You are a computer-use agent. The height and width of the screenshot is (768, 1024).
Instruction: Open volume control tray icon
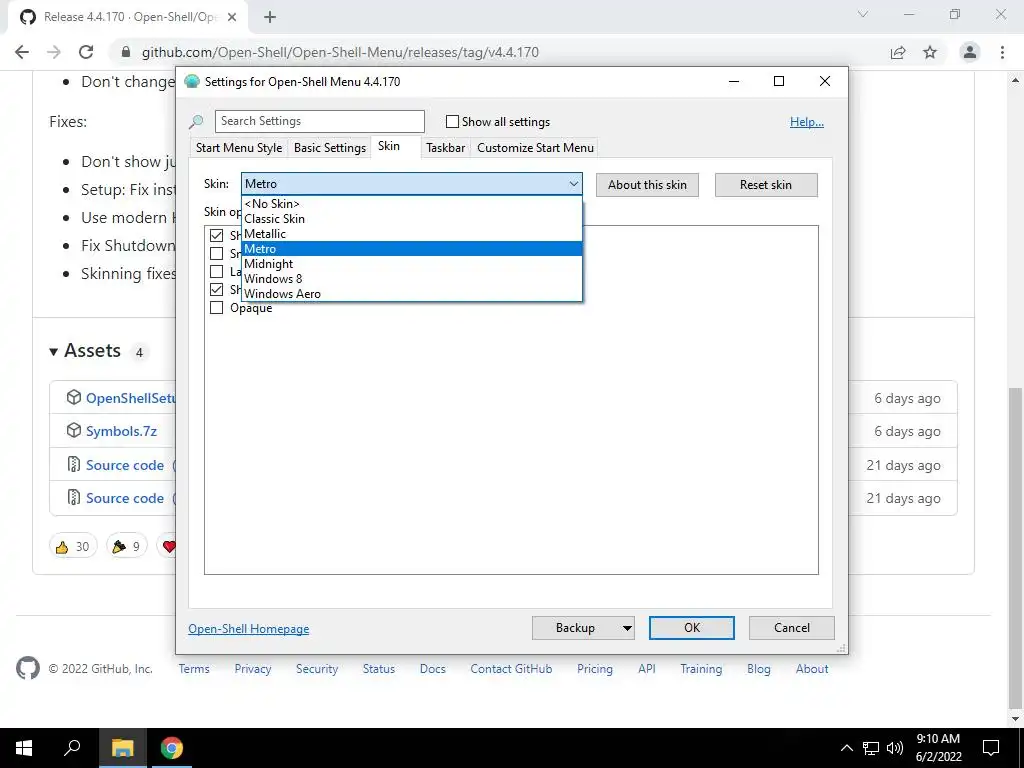tap(895, 748)
